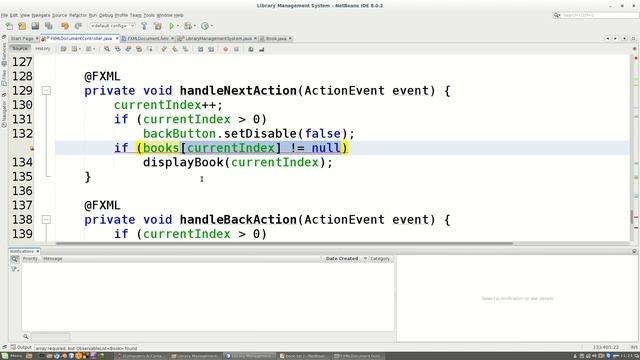Collapse the handleNextAction method fold

[x=46, y=91]
